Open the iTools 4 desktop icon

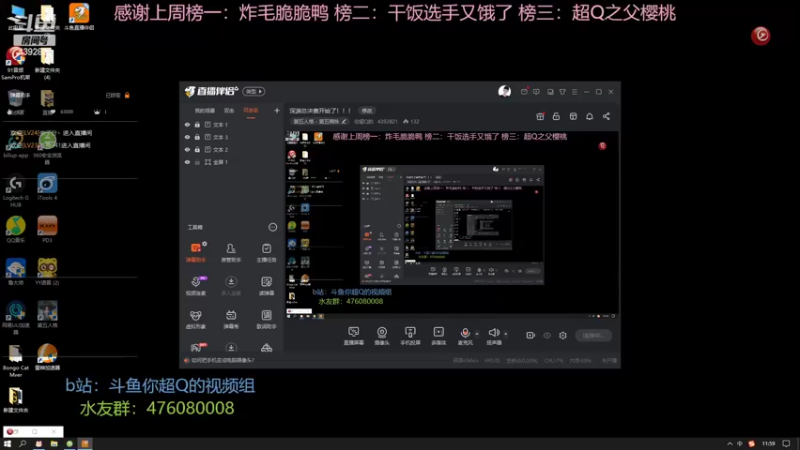pos(47,187)
